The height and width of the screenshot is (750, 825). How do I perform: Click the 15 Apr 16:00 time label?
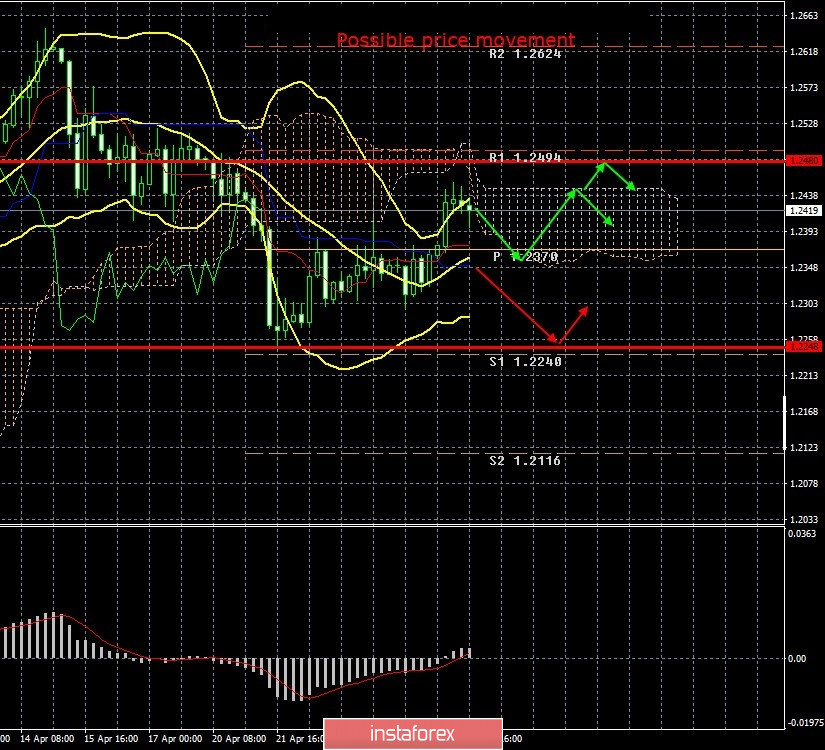[x=111, y=739]
